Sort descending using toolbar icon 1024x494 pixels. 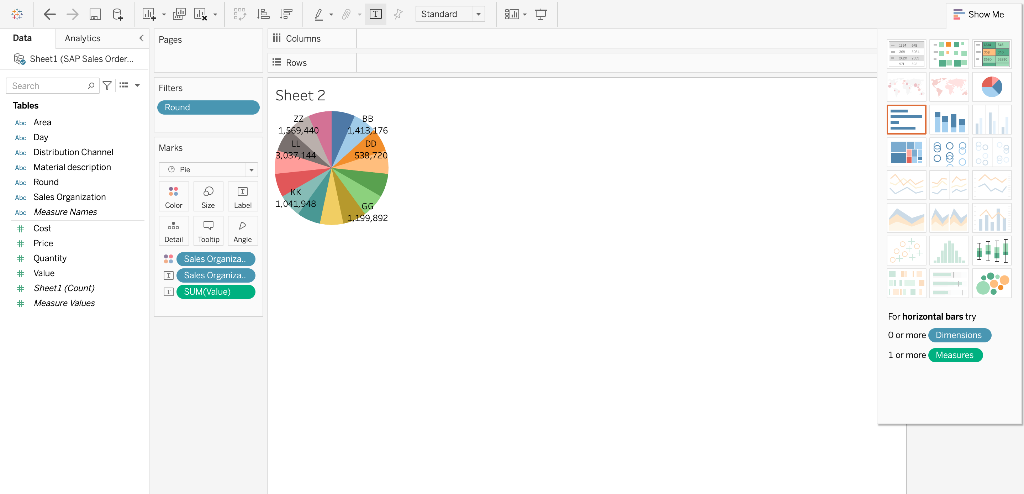(286, 14)
